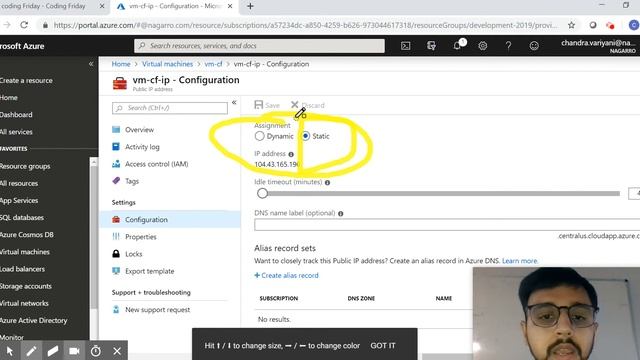Focus the resource menu Search (Ctrl+/) box

170,108
